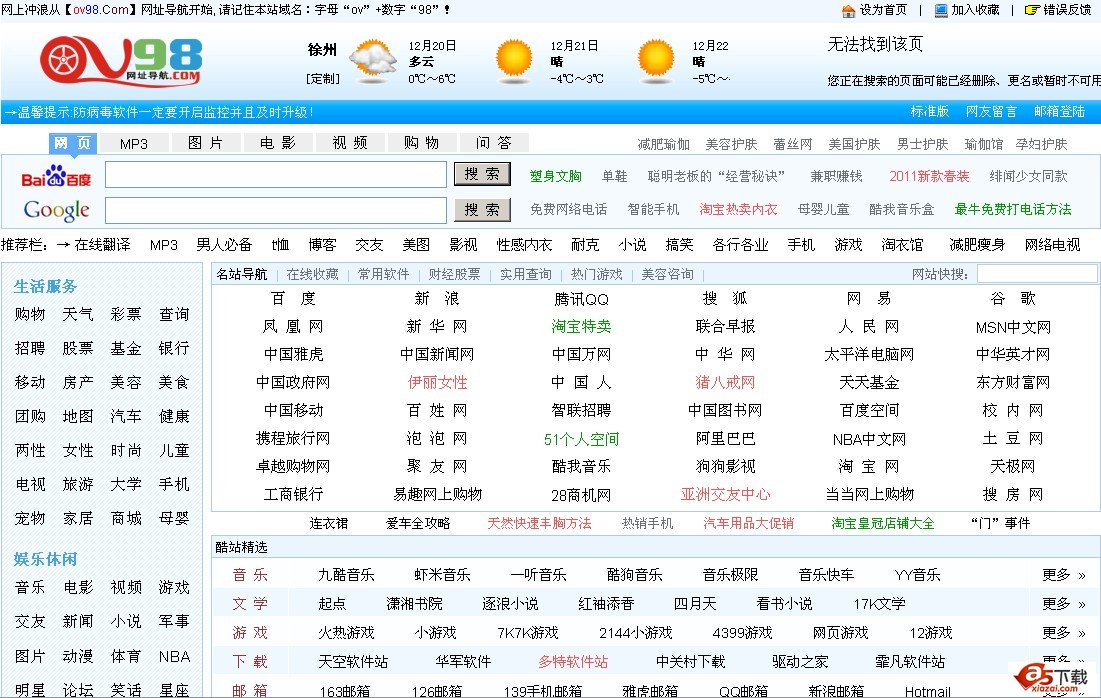Image resolution: width=1101 pixels, height=698 pixels.
Task: Click the pointing-hand icon beside 错误反馈
Action: pyautogui.click(x=1032, y=10)
